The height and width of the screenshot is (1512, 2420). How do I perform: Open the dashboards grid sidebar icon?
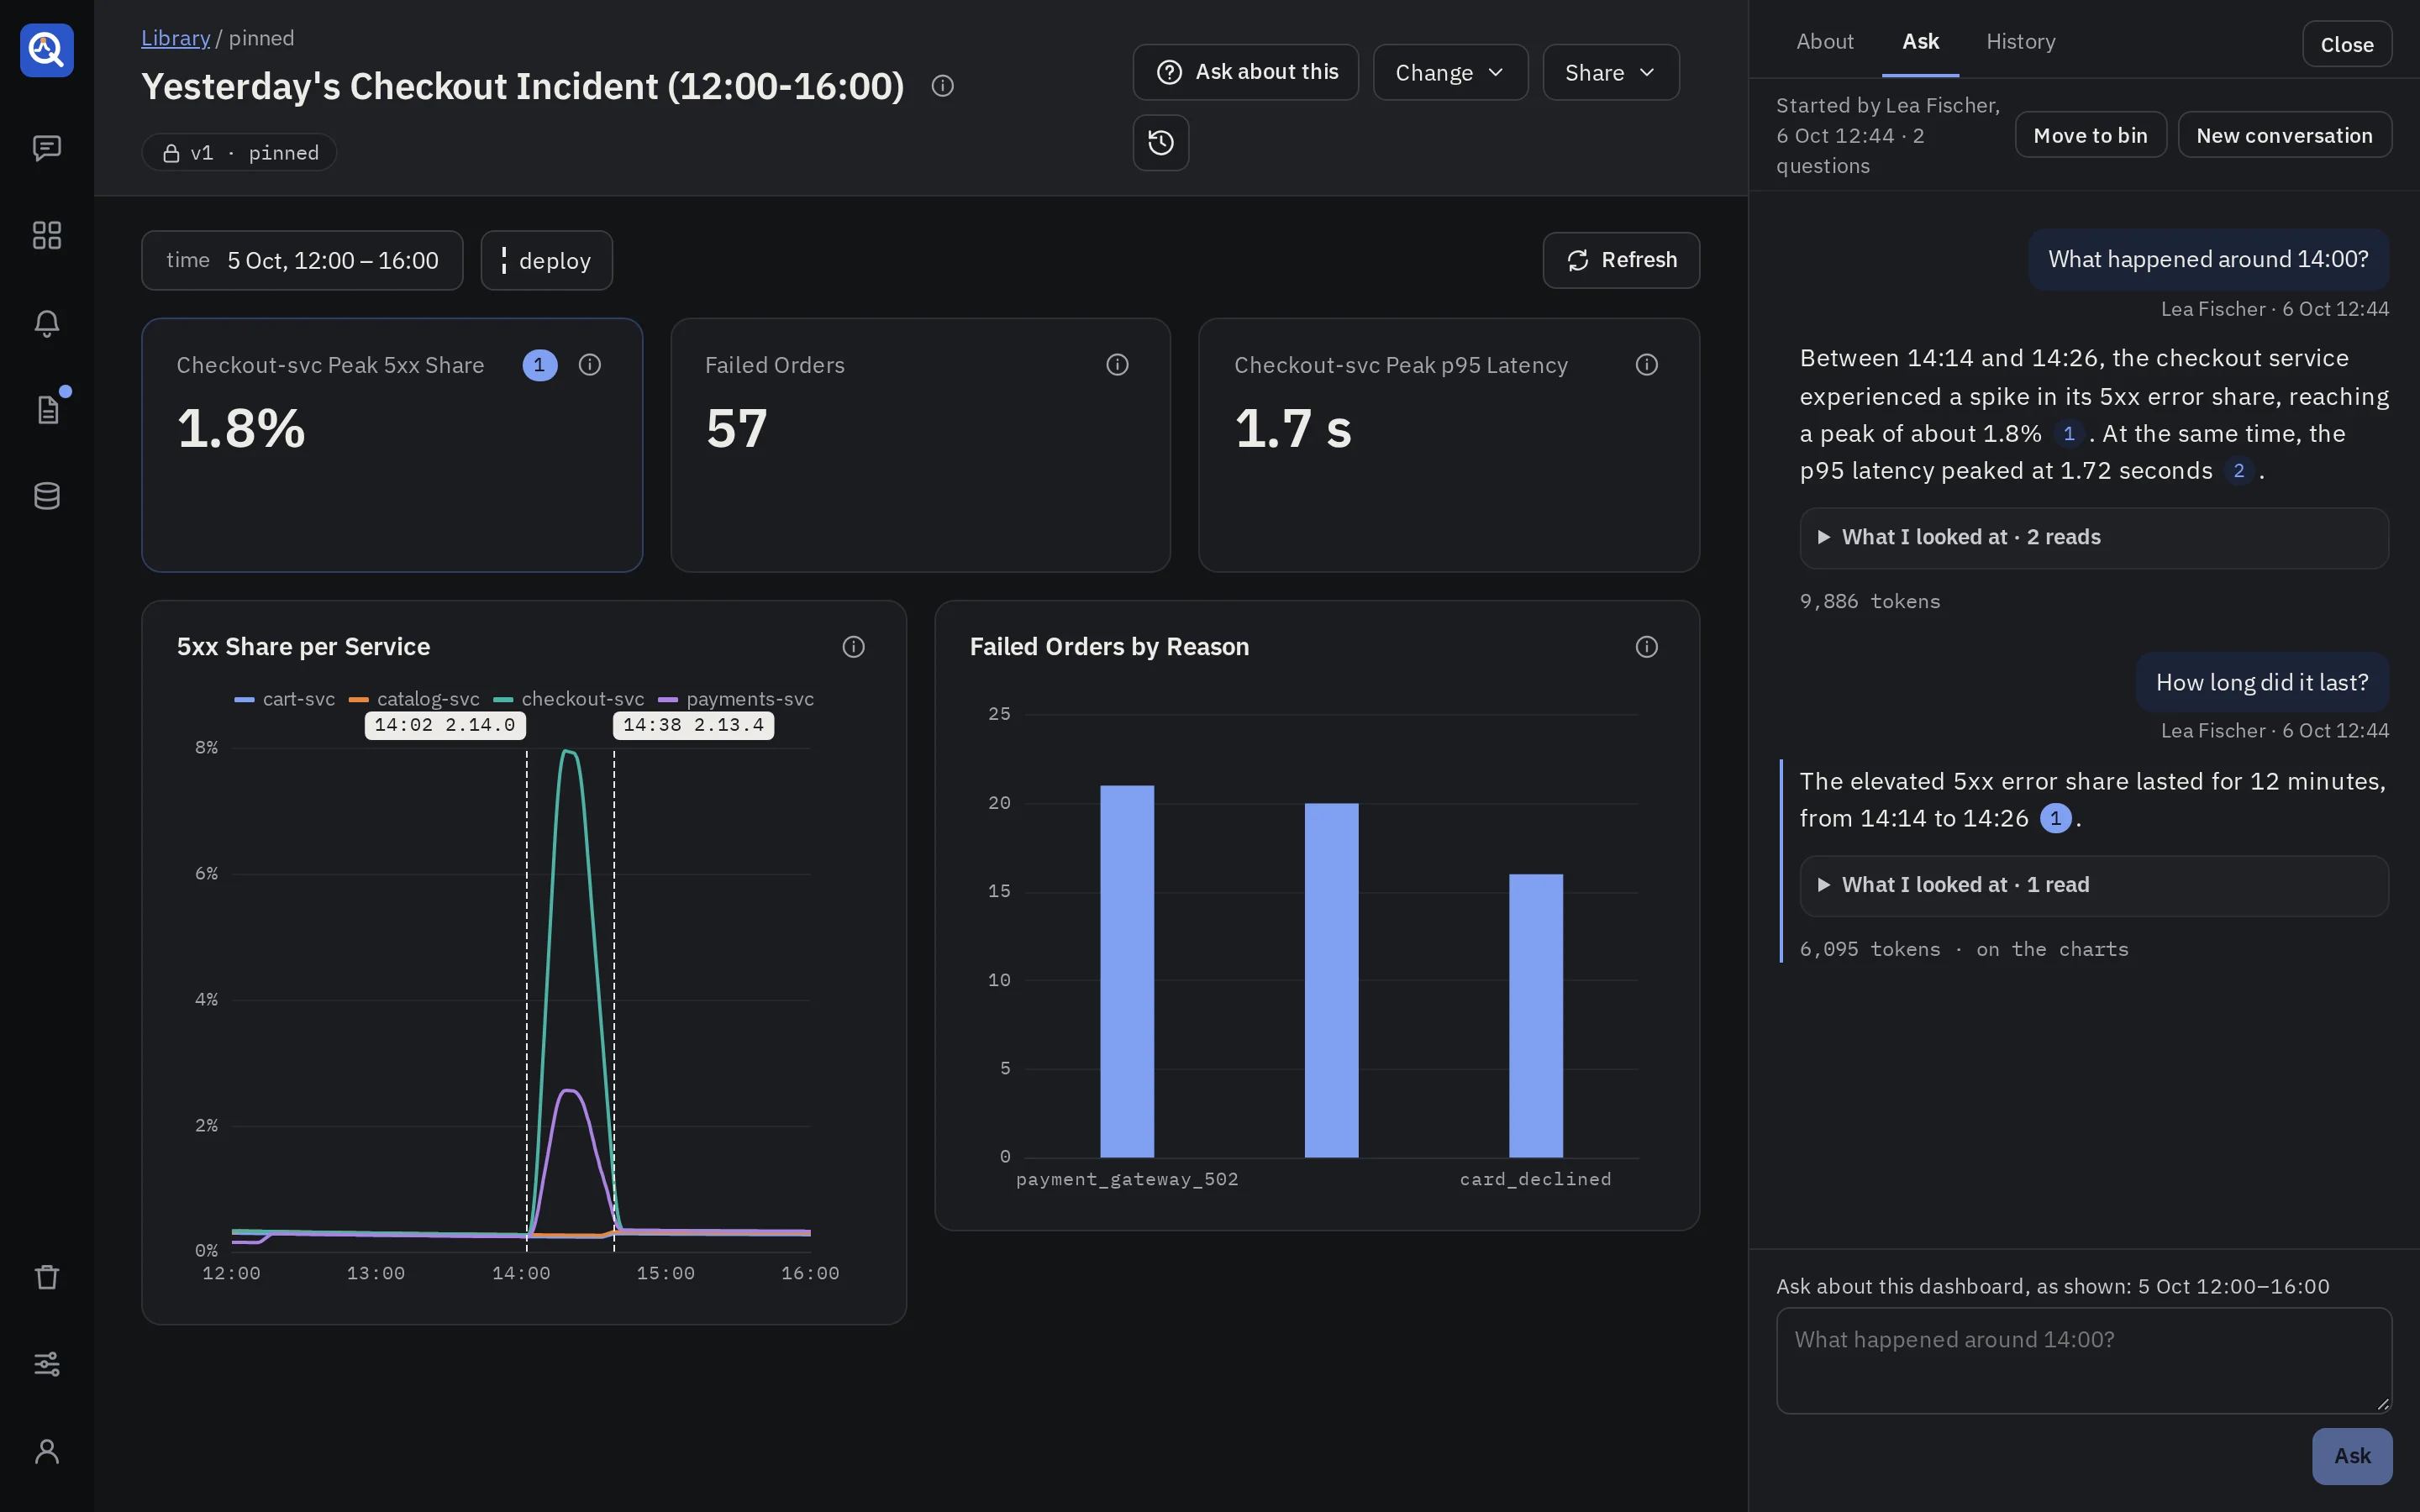[47, 235]
